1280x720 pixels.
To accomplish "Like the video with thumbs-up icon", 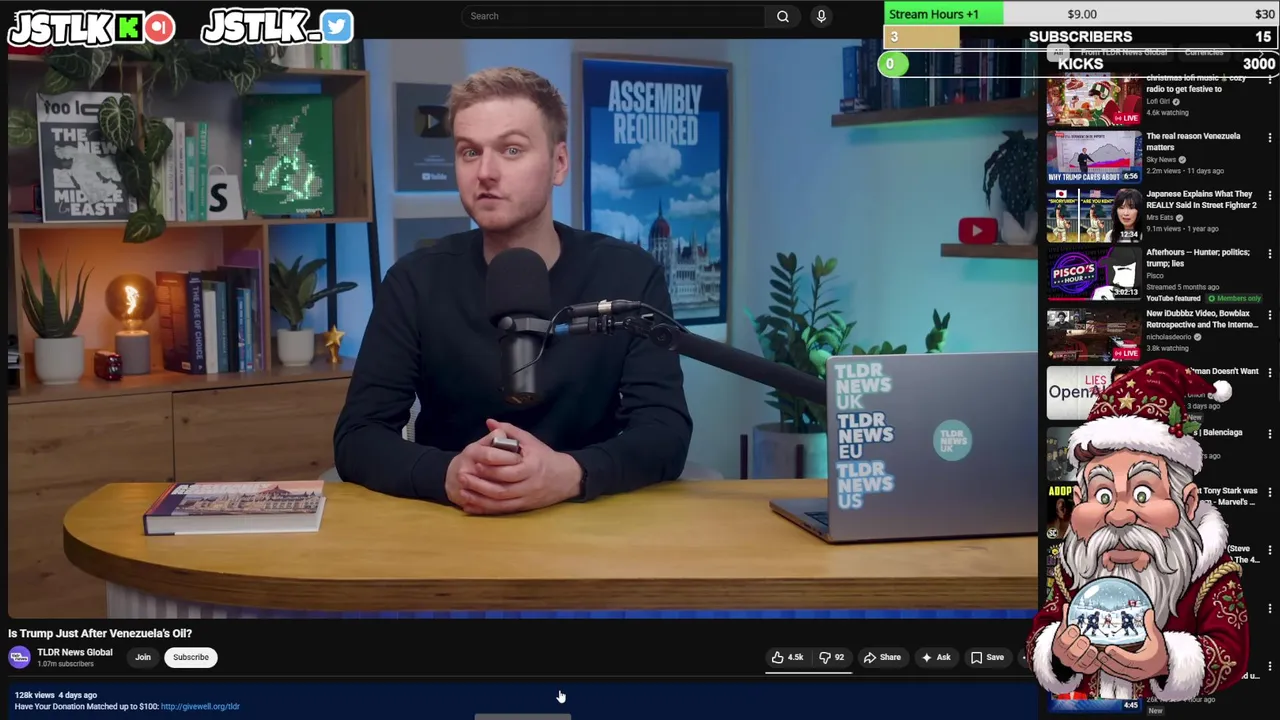I will coord(787,657).
